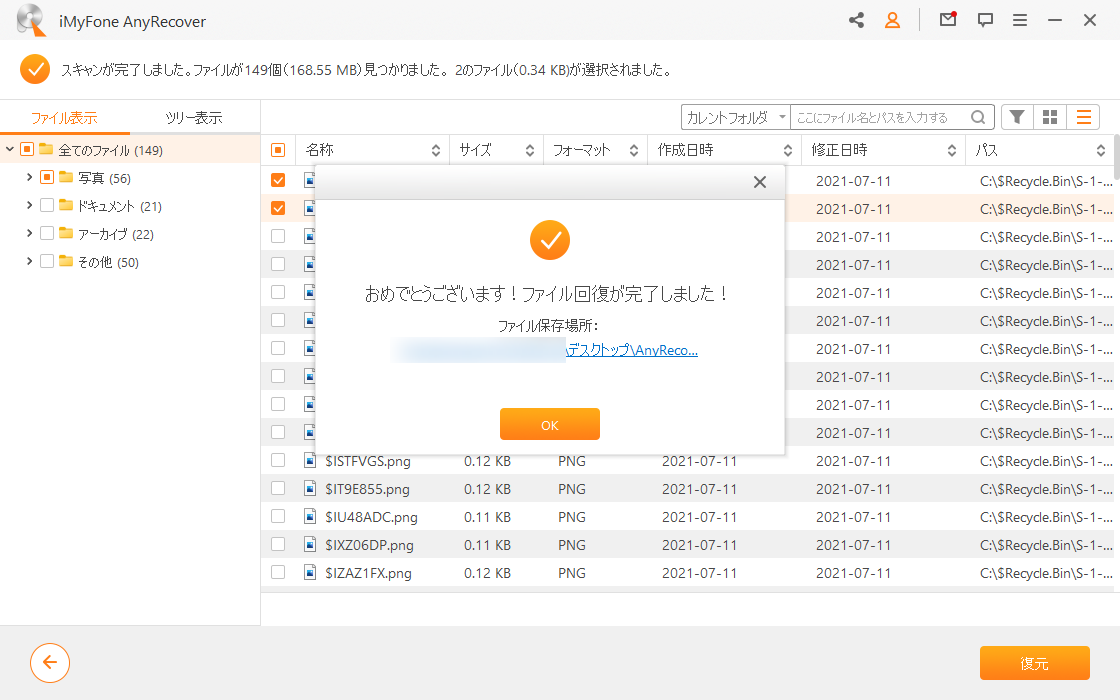
Task: Check the ドキュメント folder checkbox
Action: coord(47,206)
